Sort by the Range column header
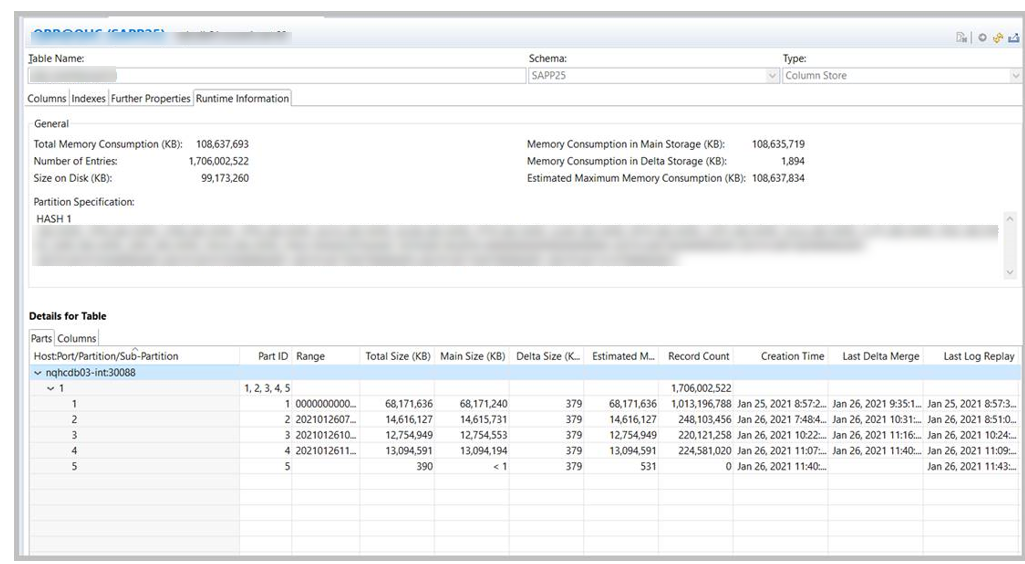 tap(326, 356)
